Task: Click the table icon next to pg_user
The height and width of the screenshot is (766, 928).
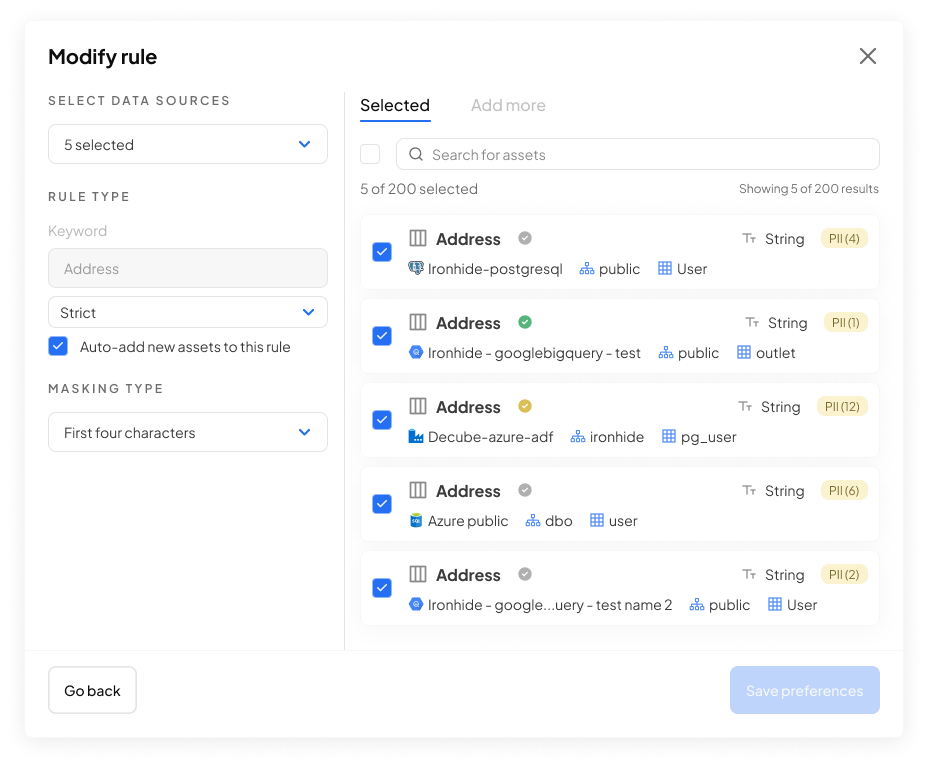Action: pyautogui.click(x=669, y=437)
